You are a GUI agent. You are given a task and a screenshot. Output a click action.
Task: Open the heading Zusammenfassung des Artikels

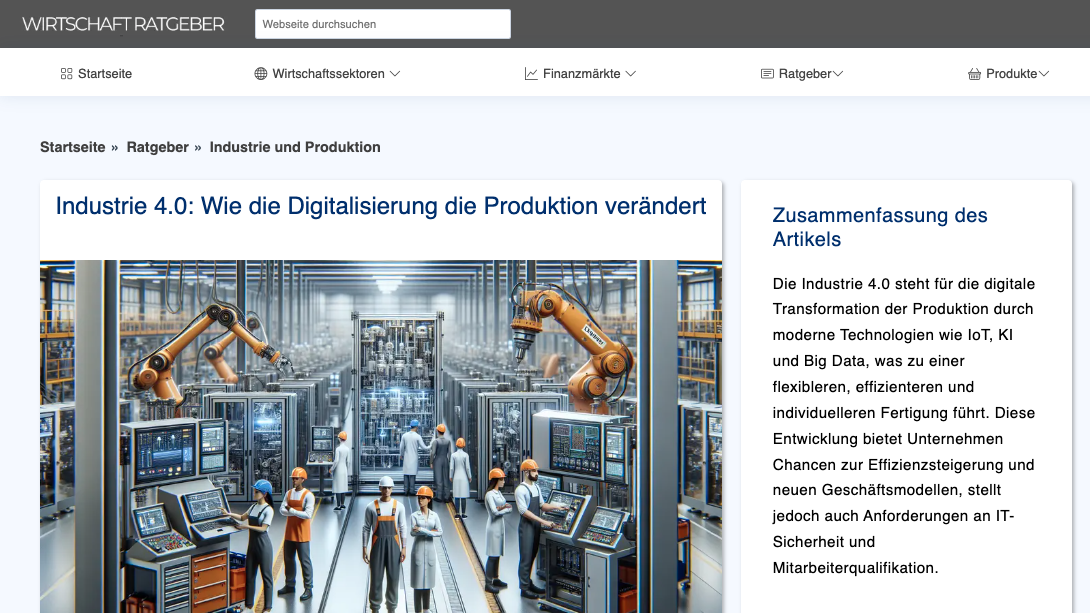[880, 227]
